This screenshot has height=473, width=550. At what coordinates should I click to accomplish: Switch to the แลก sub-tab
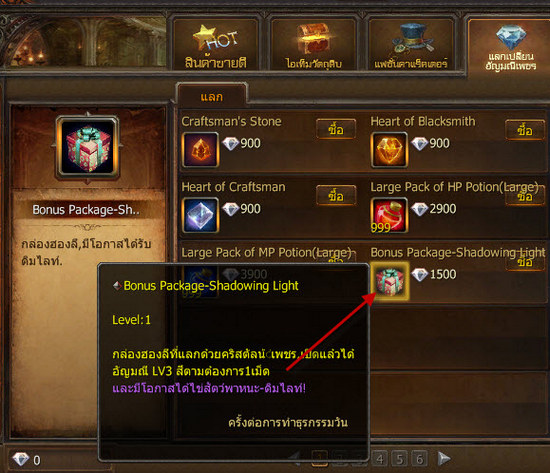tap(212, 96)
